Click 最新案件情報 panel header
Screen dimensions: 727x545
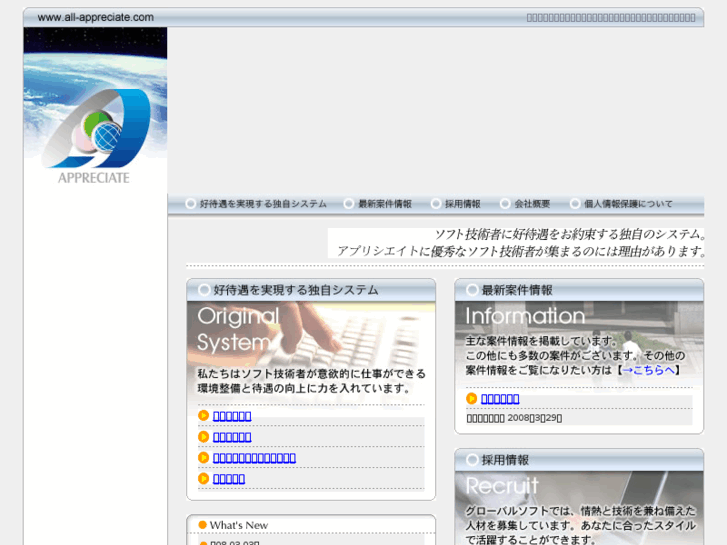pos(579,290)
